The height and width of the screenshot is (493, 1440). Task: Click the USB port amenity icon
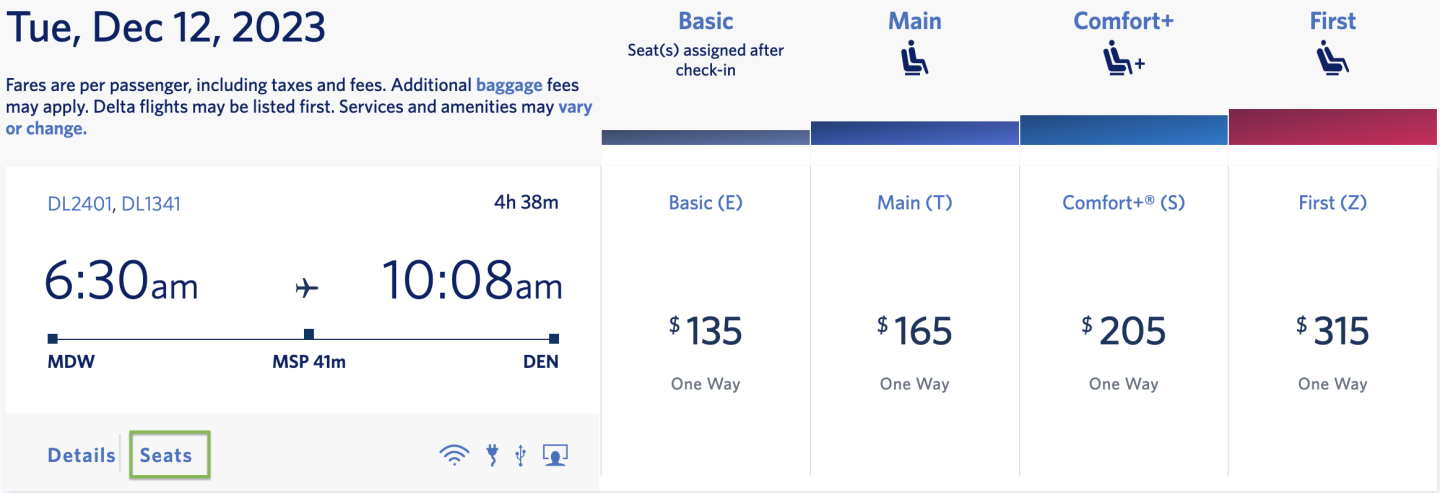520,455
